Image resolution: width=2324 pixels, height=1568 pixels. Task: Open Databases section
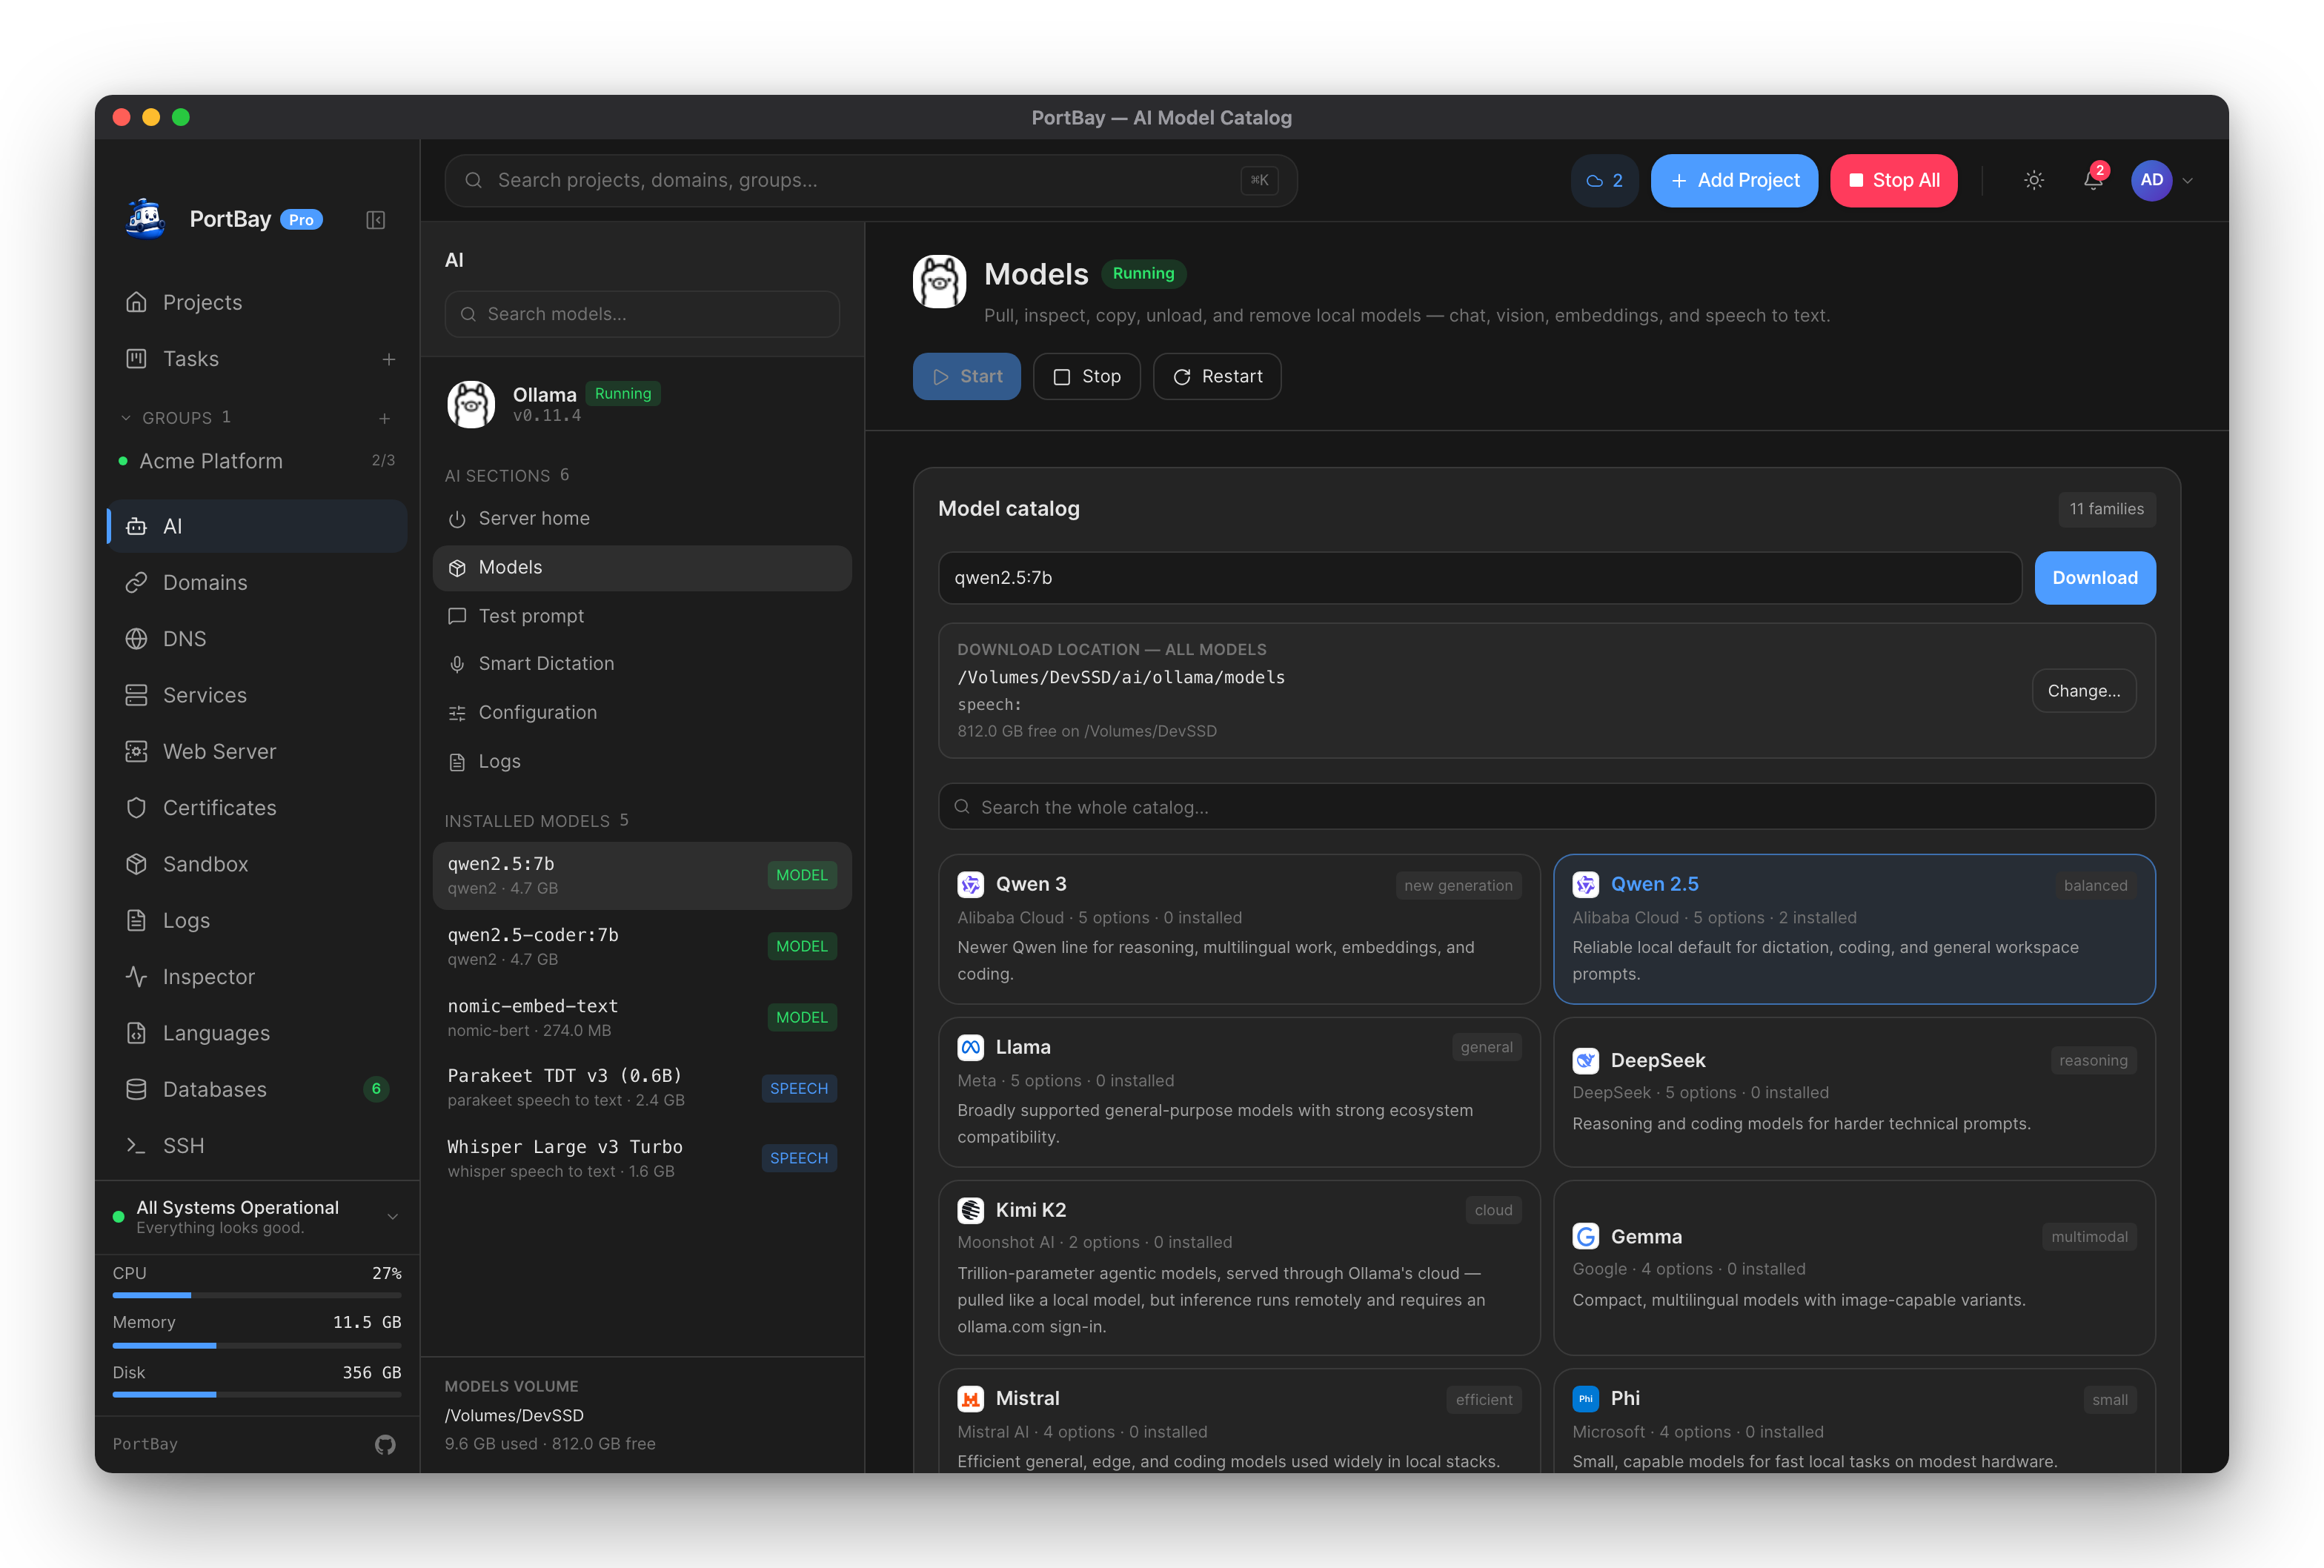257,1089
